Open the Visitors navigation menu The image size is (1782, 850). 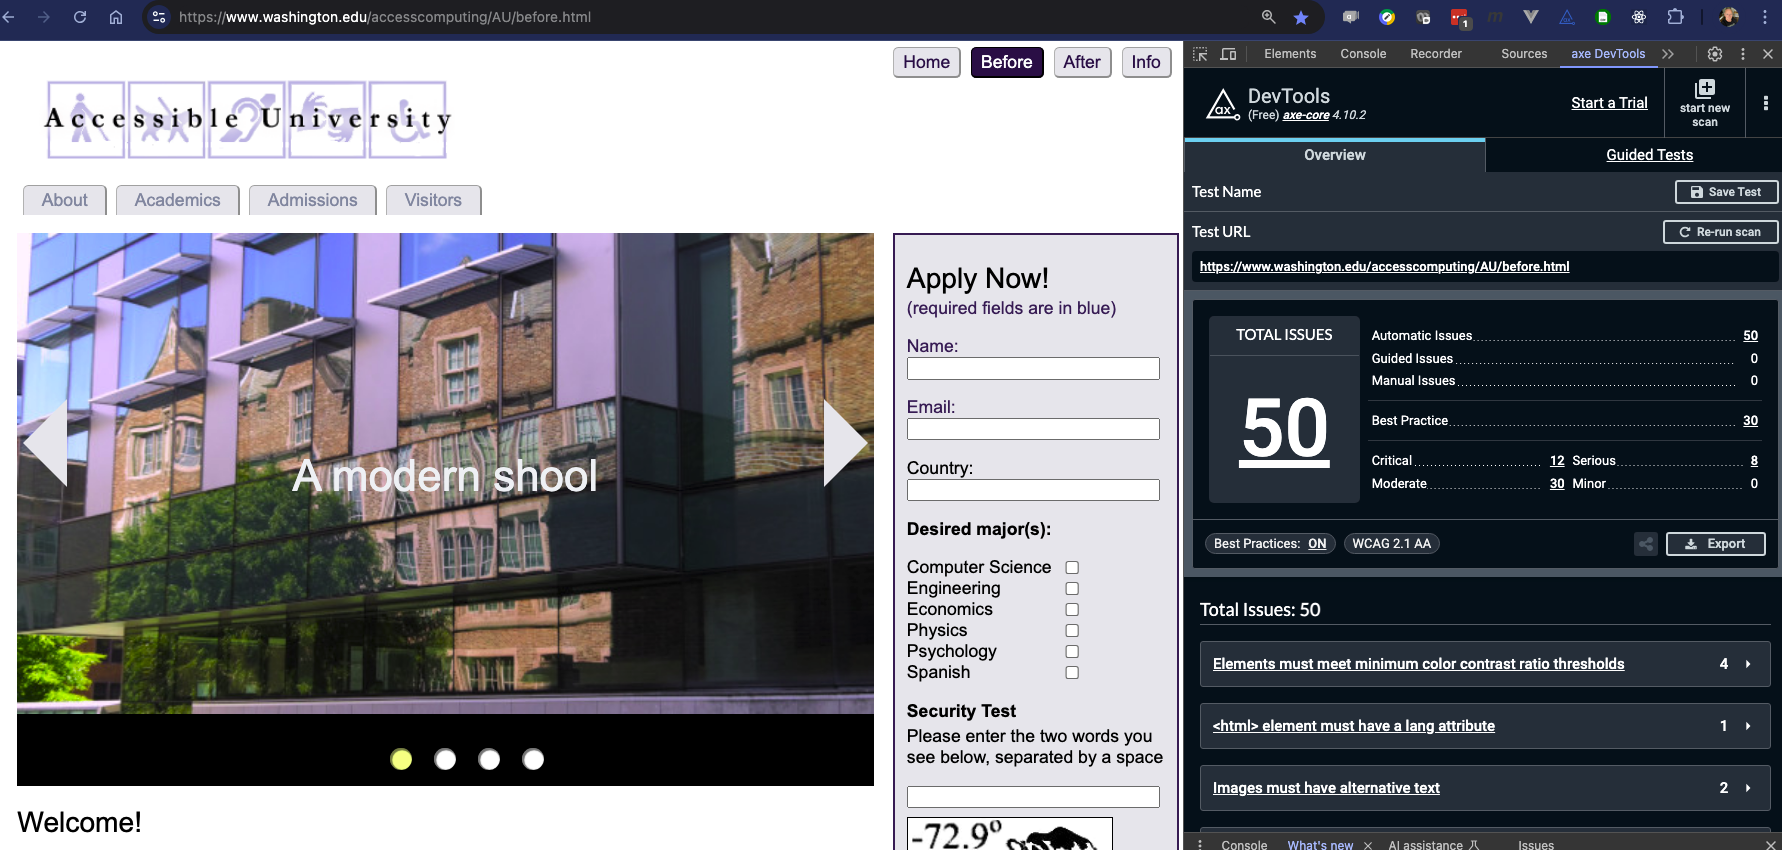point(433,200)
